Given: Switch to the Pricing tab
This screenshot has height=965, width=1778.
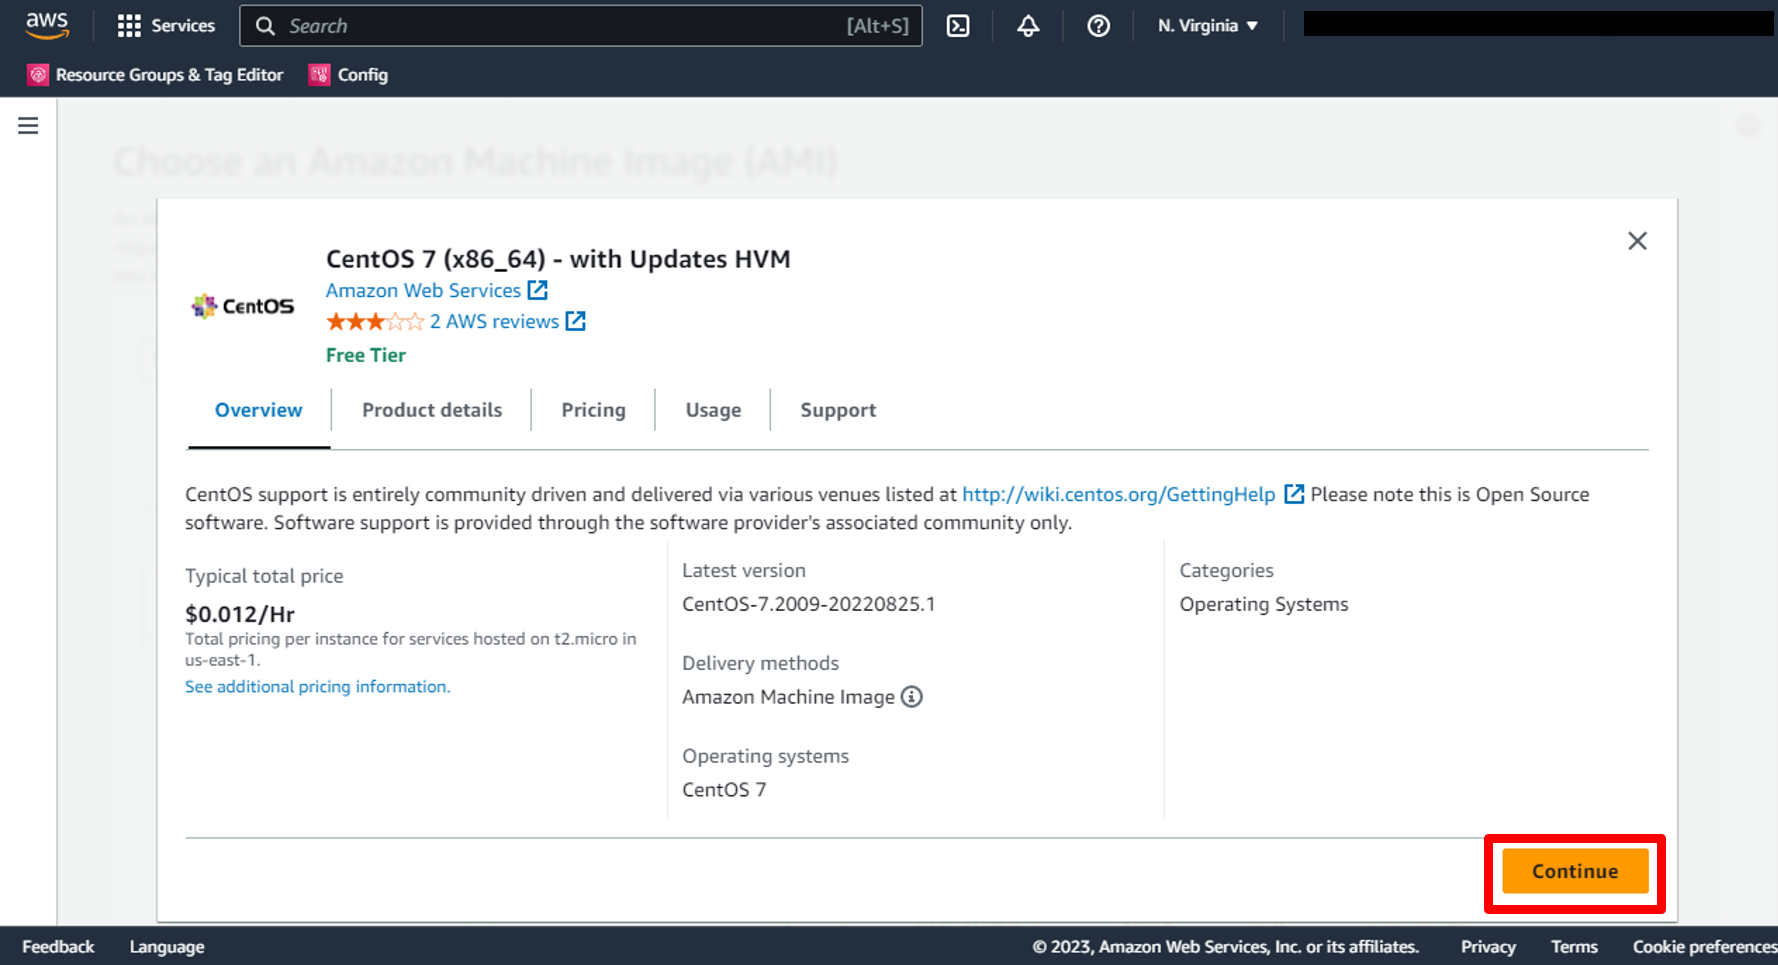Looking at the screenshot, I should (593, 410).
